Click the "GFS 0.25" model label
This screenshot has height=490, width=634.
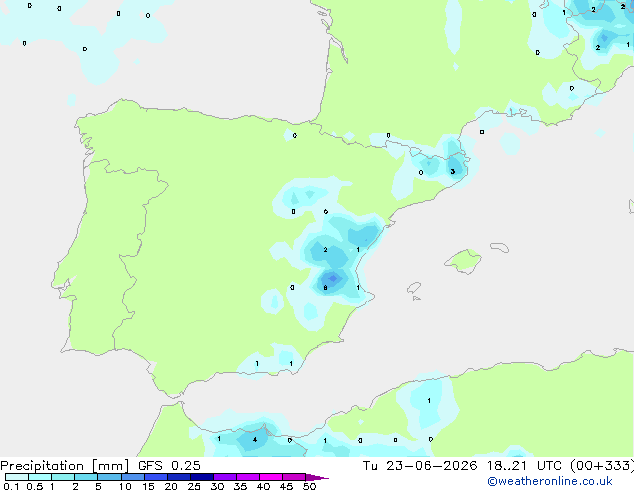pyautogui.click(x=169, y=466)
